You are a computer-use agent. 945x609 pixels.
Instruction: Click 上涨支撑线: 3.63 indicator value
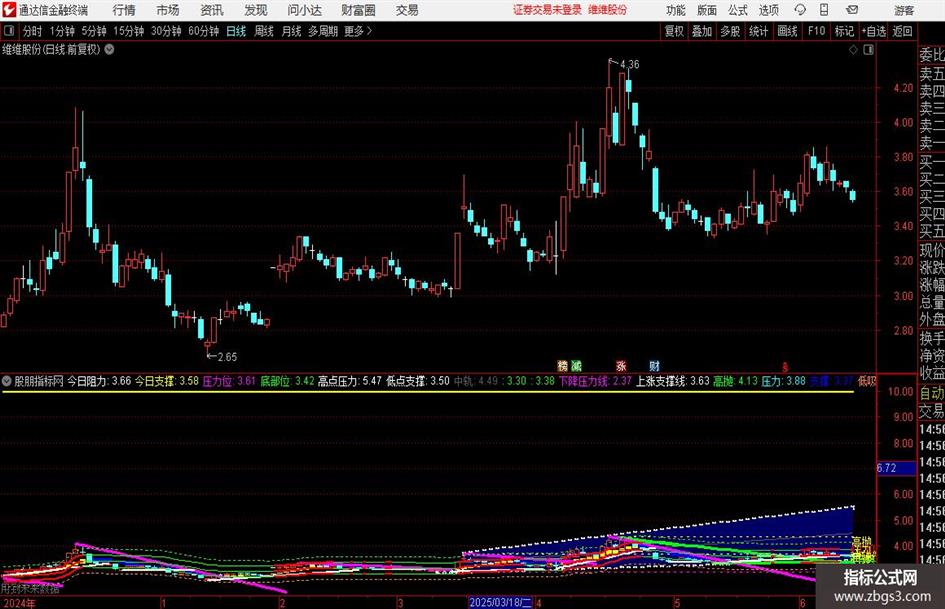pyautogui.click(x=673, y=381)
